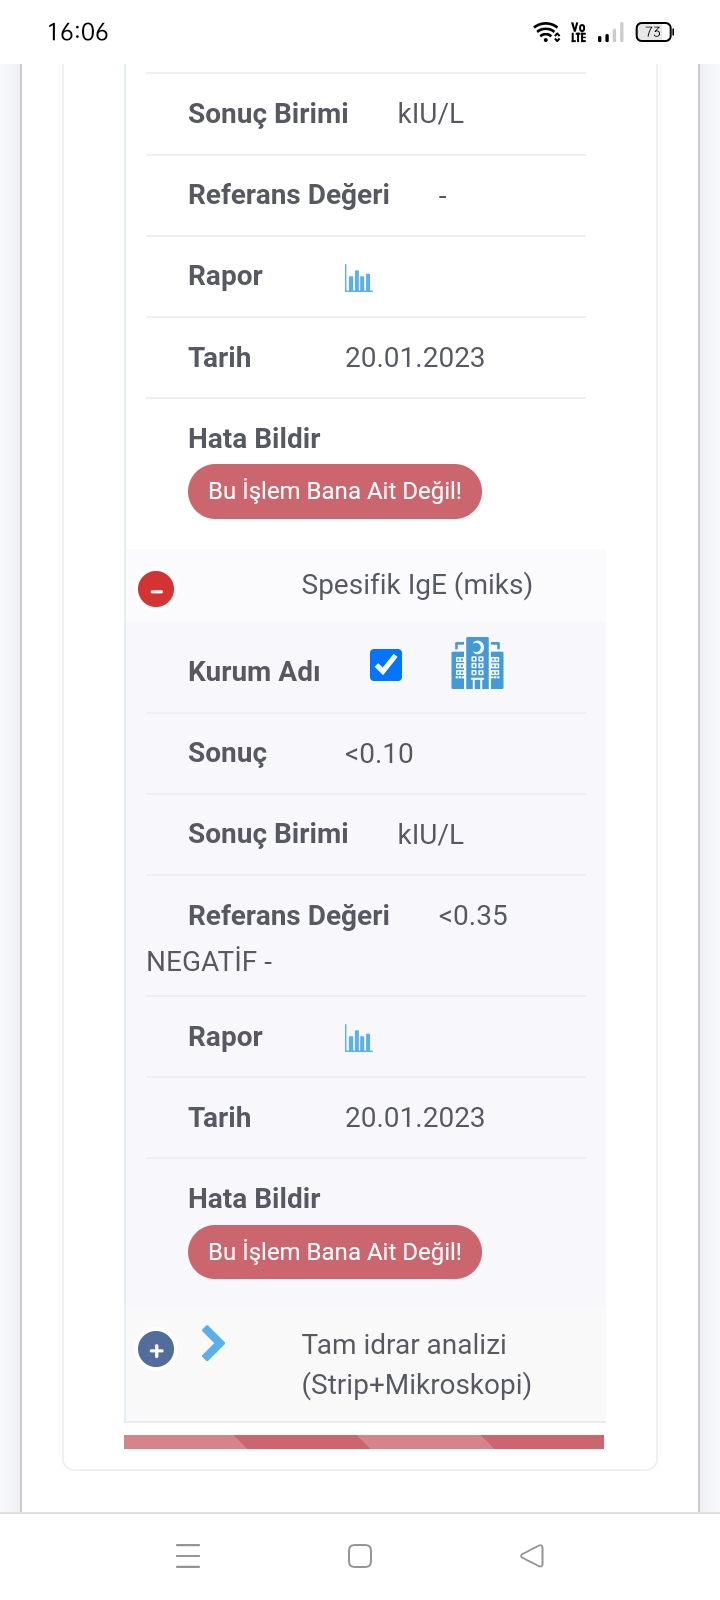Select the Spesifik IgE (miks) row title
The width and height of the screenshot is (720, 1600).
(416, 584)
